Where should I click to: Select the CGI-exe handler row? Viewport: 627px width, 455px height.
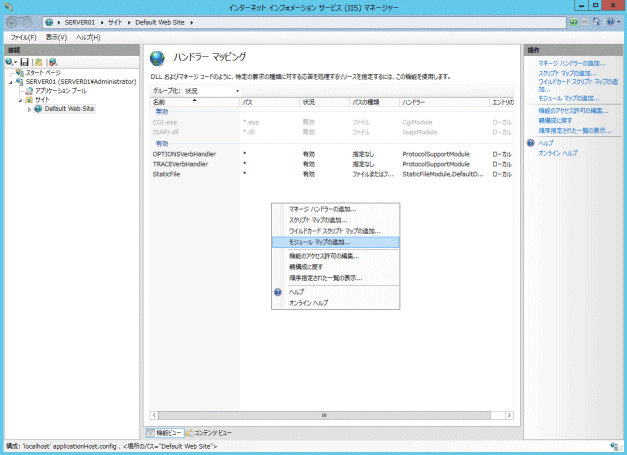click(x=332, y=122)
